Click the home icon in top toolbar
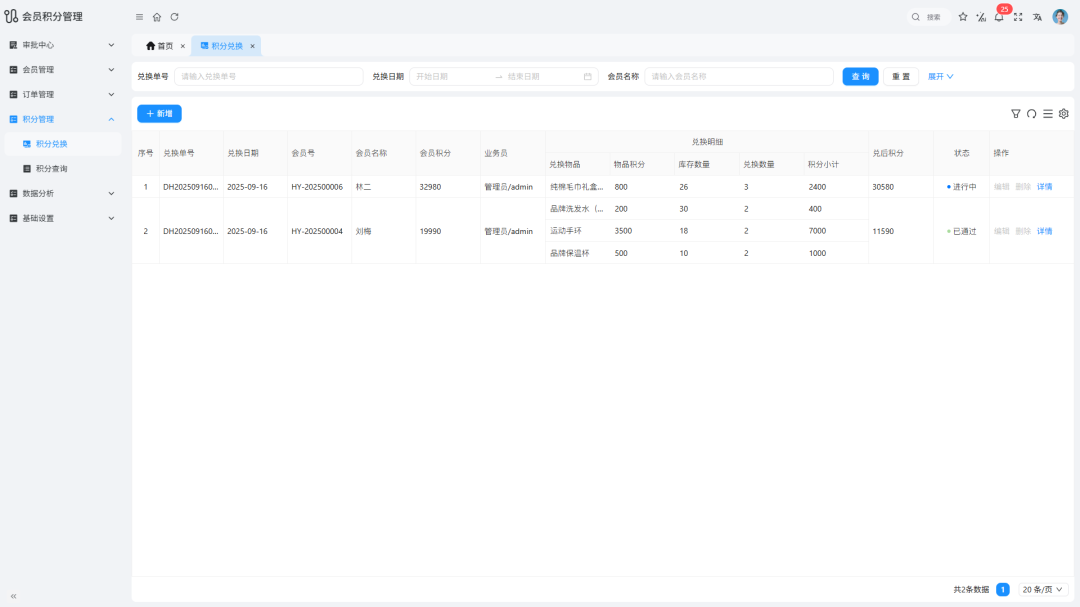 [157, 17]
